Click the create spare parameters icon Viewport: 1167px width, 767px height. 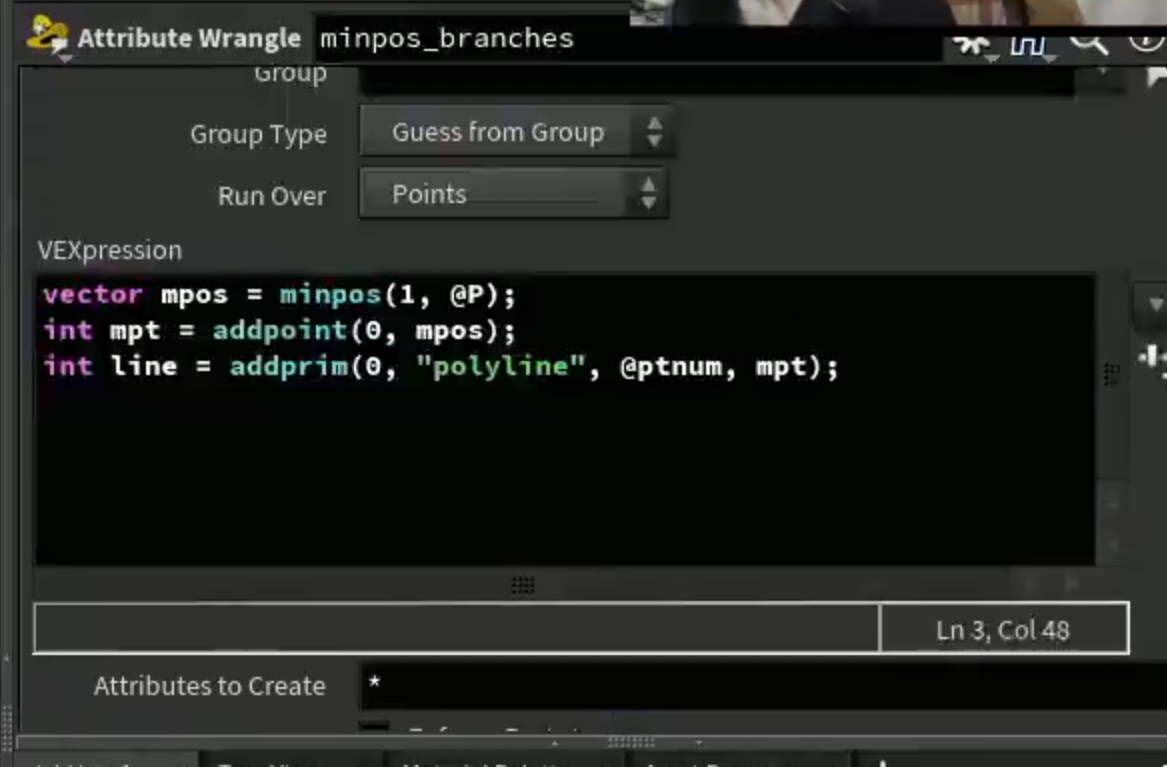[1152, 358]
